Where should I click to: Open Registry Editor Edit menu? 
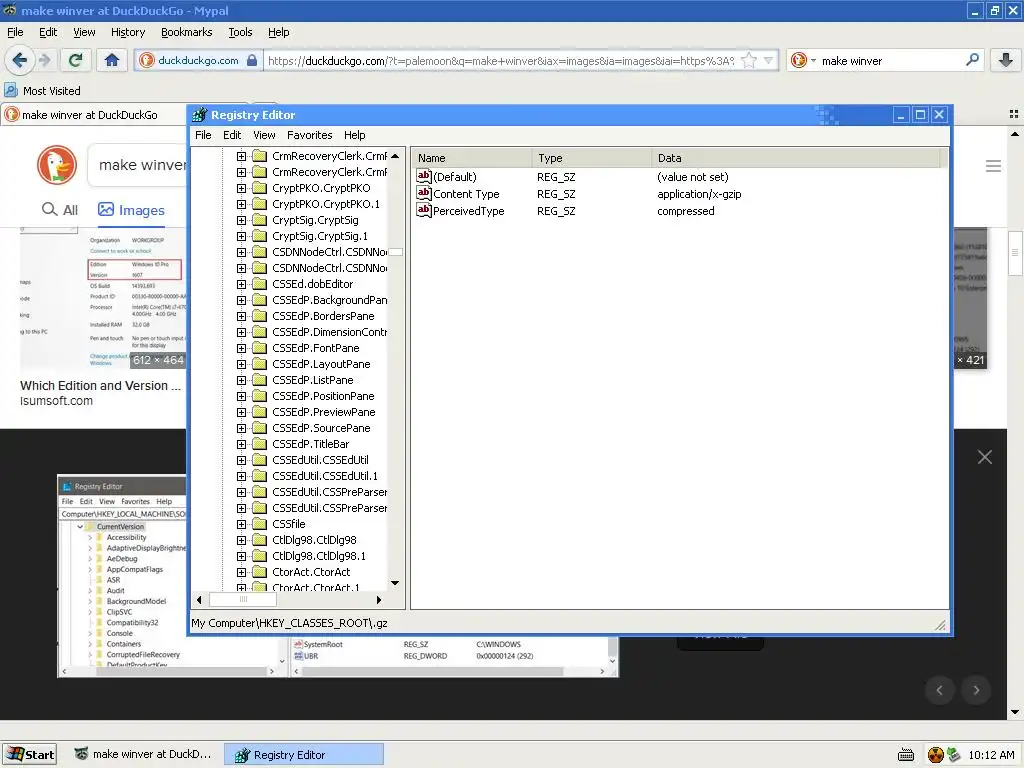pyautogui.click(x=232, y=135)
